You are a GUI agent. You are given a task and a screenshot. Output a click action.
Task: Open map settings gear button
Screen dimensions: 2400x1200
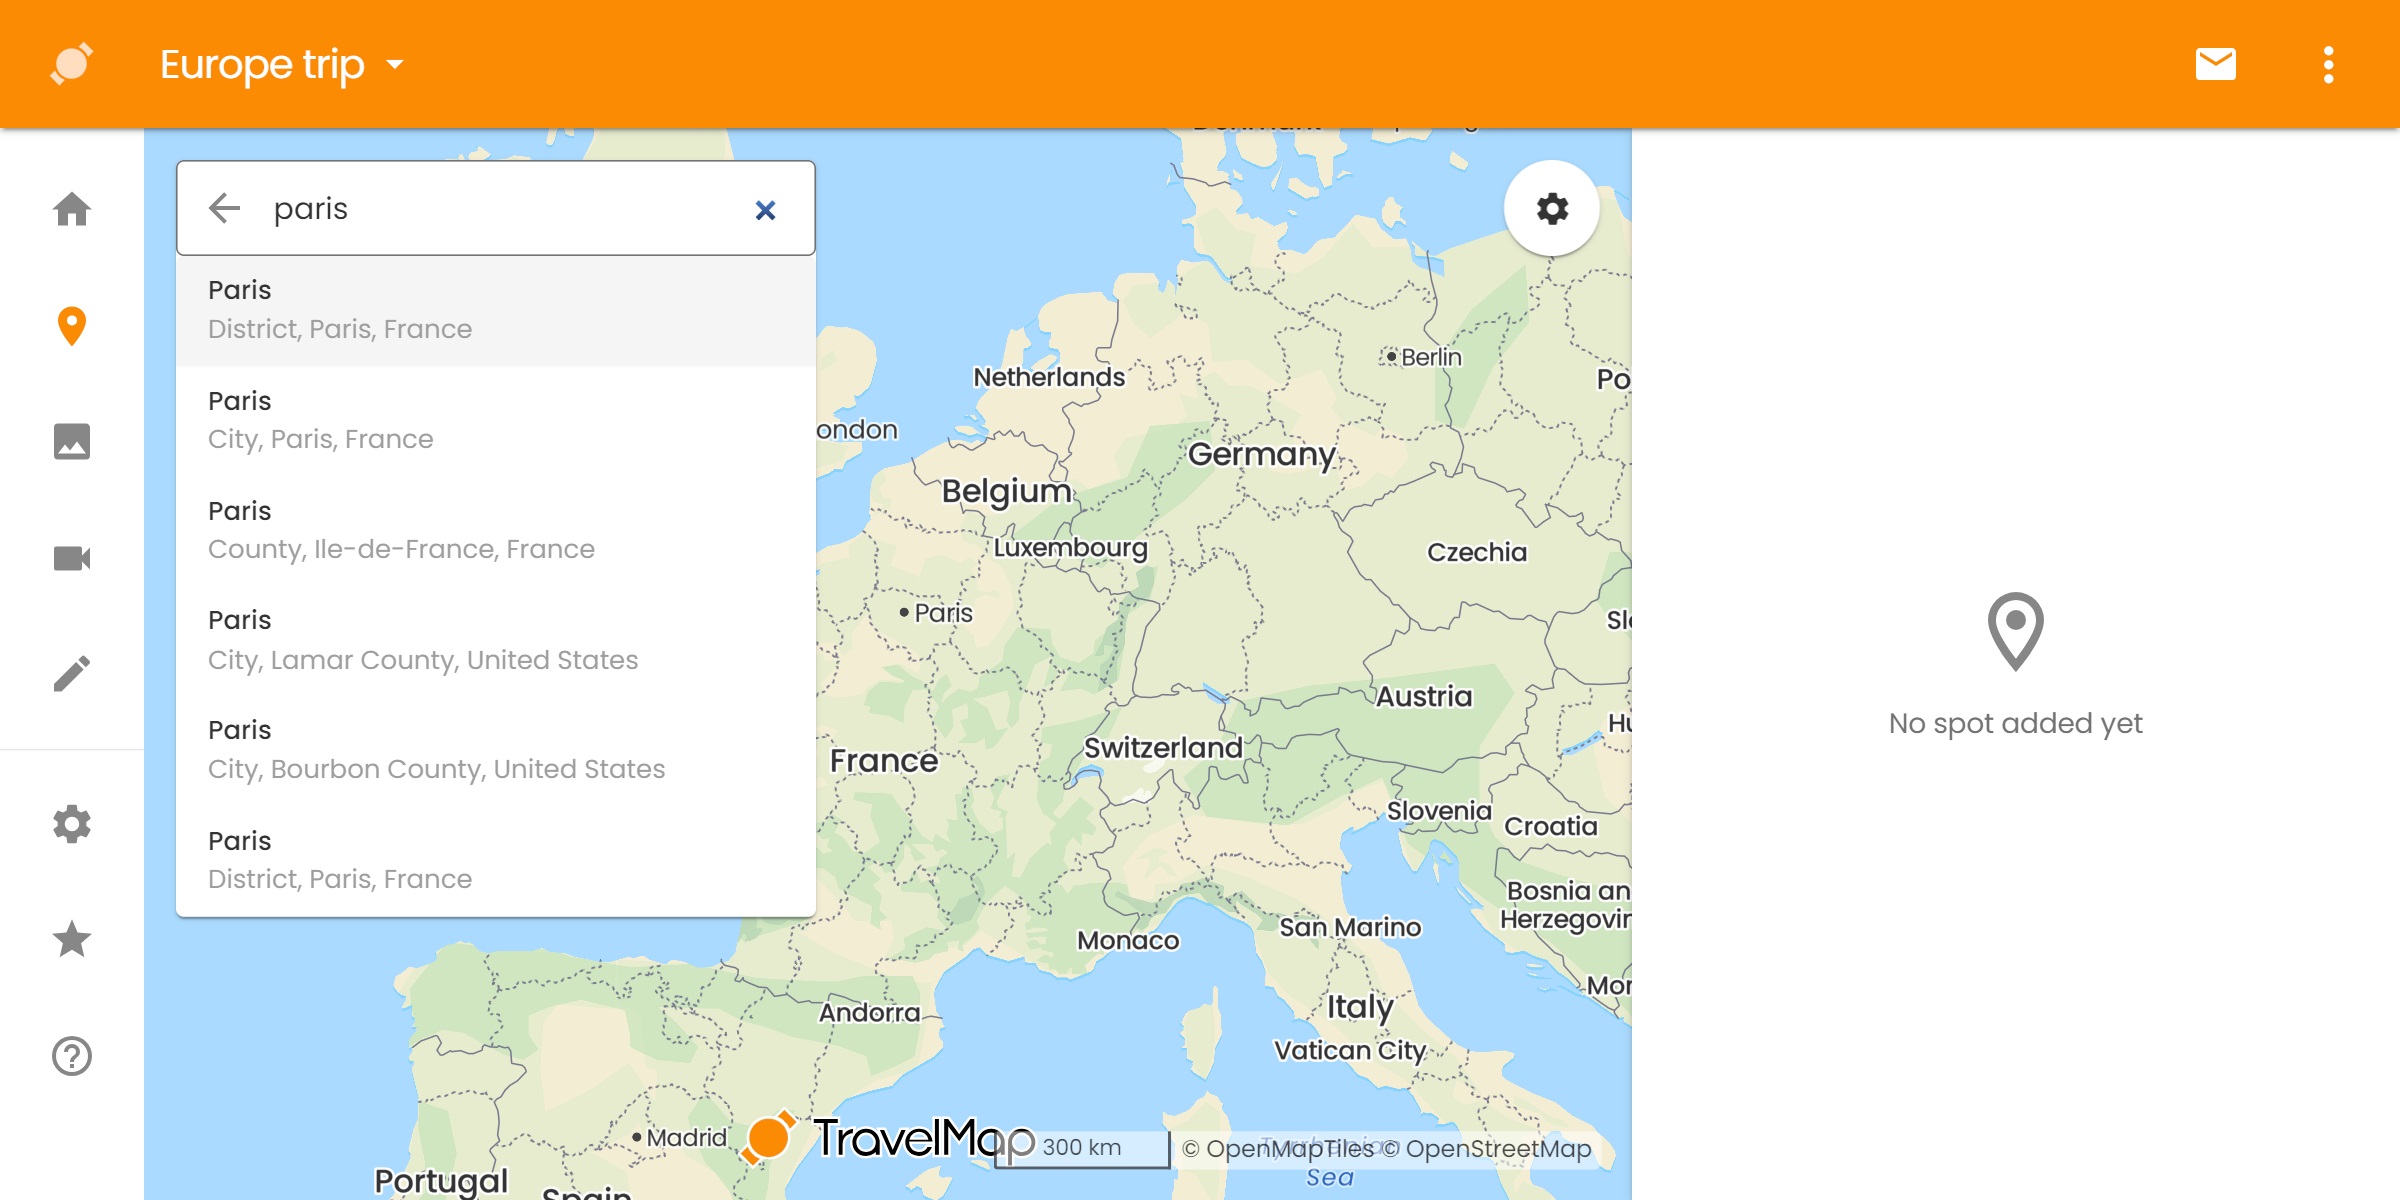pyautogui.click(x=1552, y=209)
